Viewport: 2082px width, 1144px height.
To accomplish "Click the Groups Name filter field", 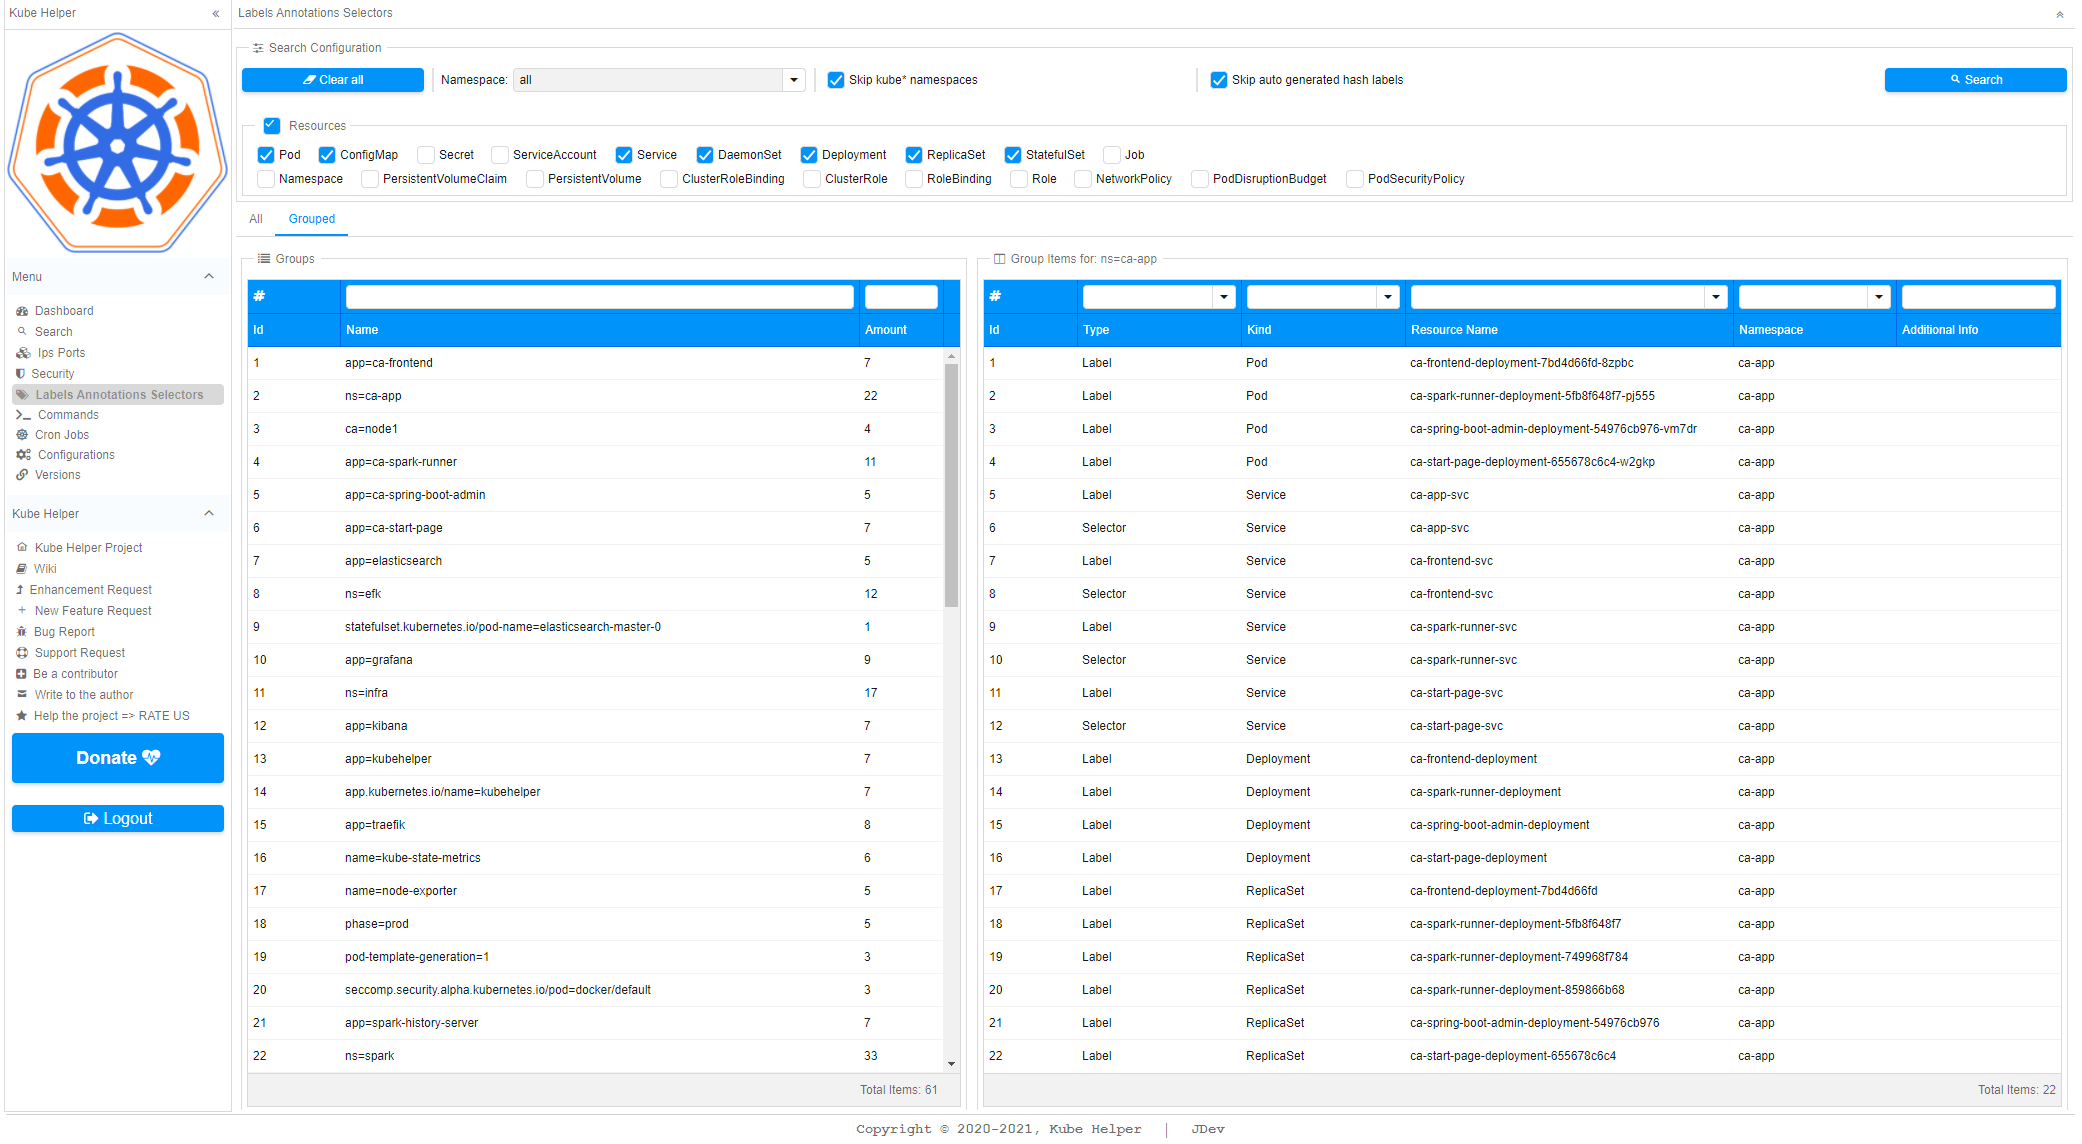I will [x=599, y=297].
